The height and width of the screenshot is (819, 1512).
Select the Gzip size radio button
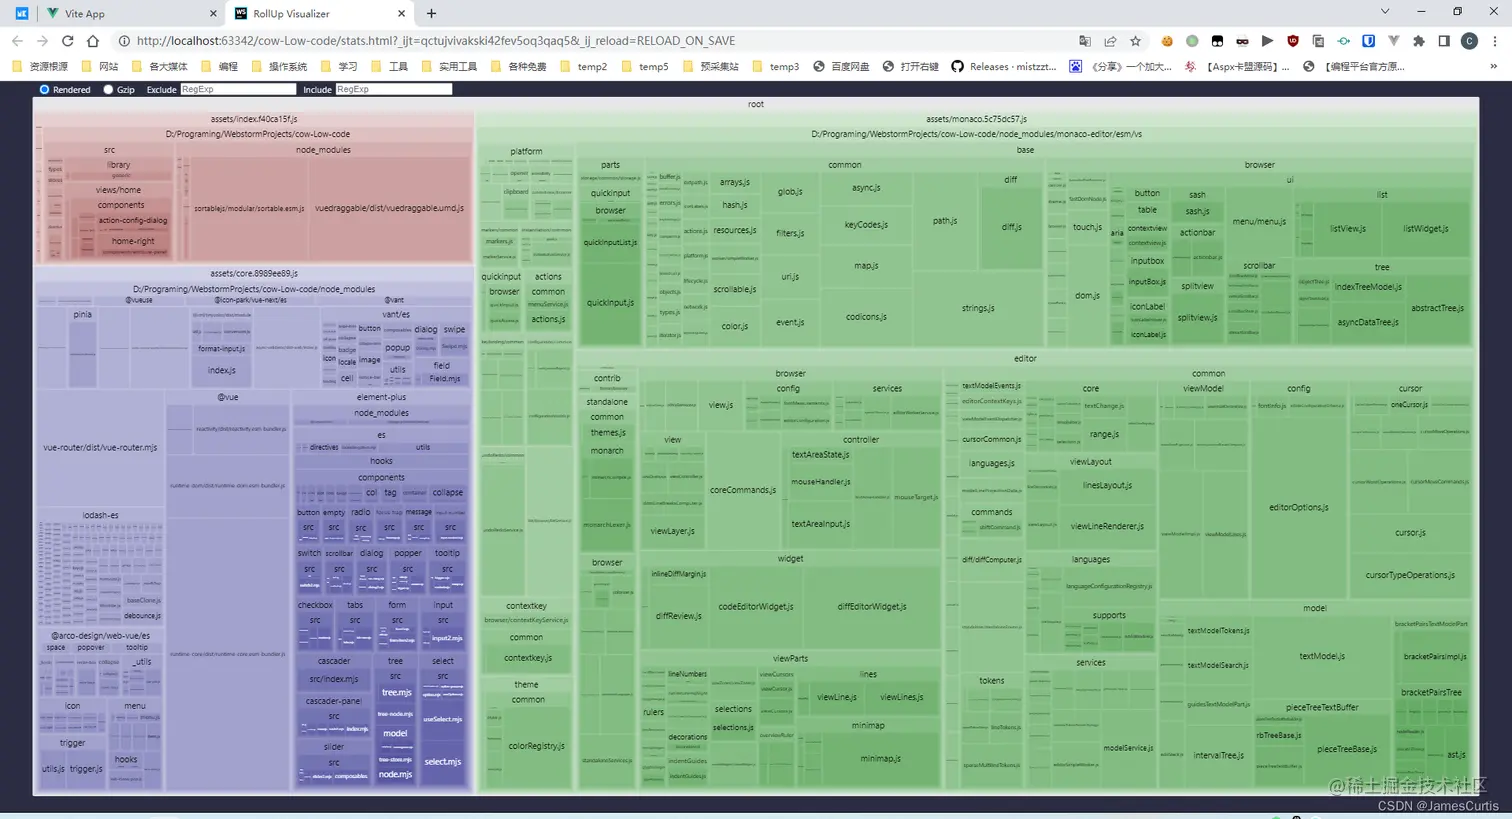pos(108,90)
